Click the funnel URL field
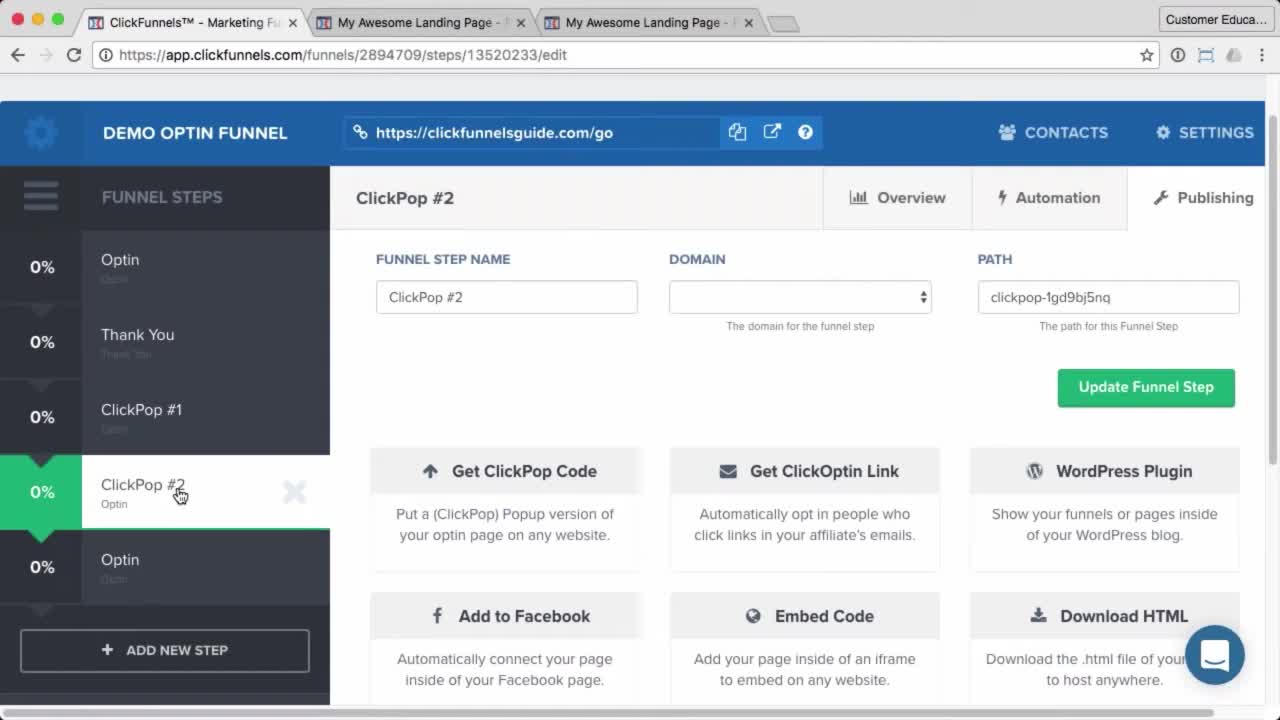The height and width of the screenshot is (720, 1280). point(532,132)
